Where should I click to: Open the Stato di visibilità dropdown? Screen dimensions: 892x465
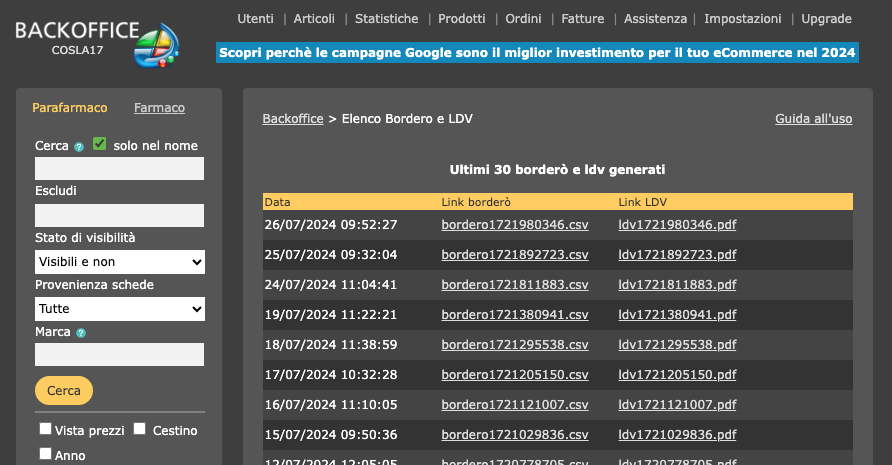pos(120,262)
